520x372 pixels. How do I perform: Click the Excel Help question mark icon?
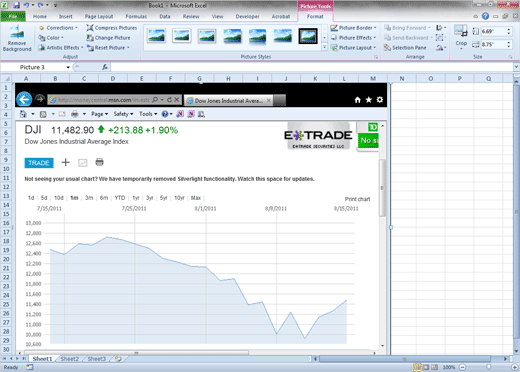pyautogui.click(x=485, y=16)
